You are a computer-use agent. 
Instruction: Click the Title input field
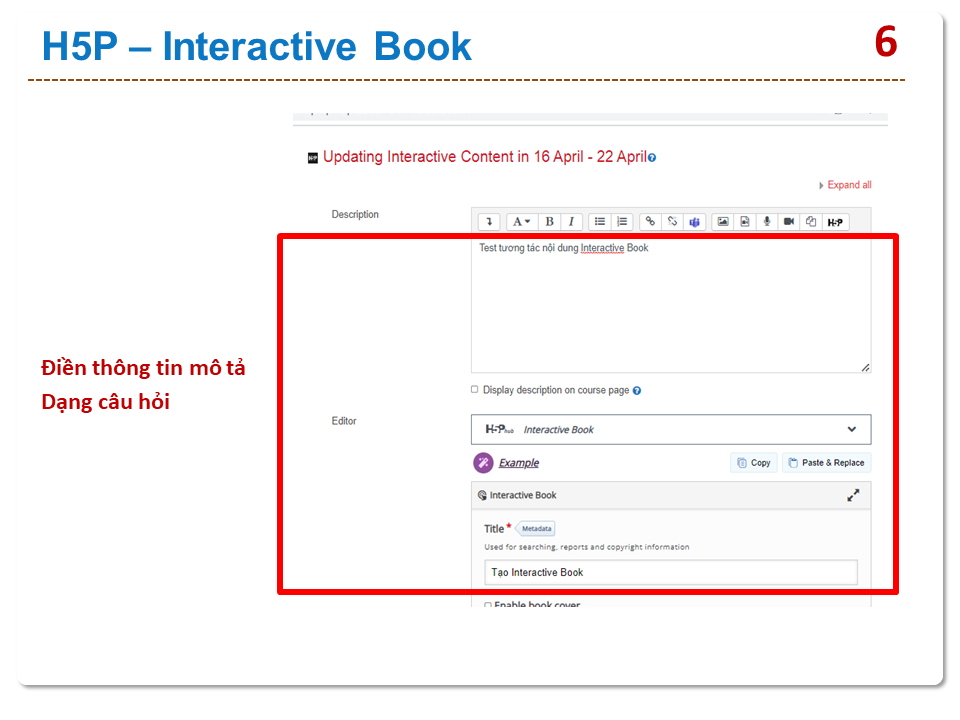tap(670, 572)
